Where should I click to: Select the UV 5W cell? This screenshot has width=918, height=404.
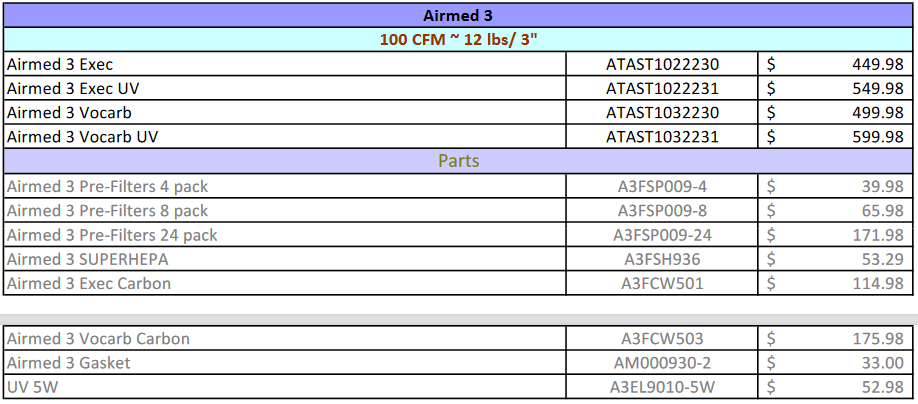coord(285,387)
